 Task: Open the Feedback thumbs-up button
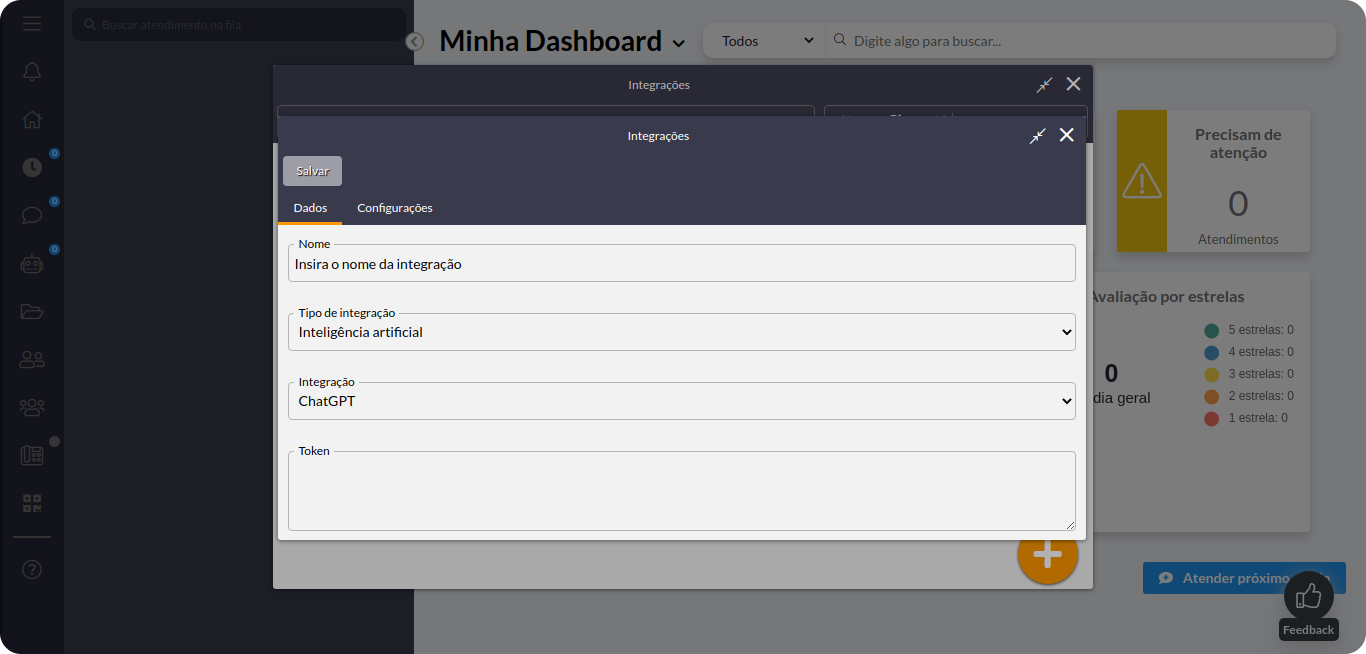(1308, 596)
